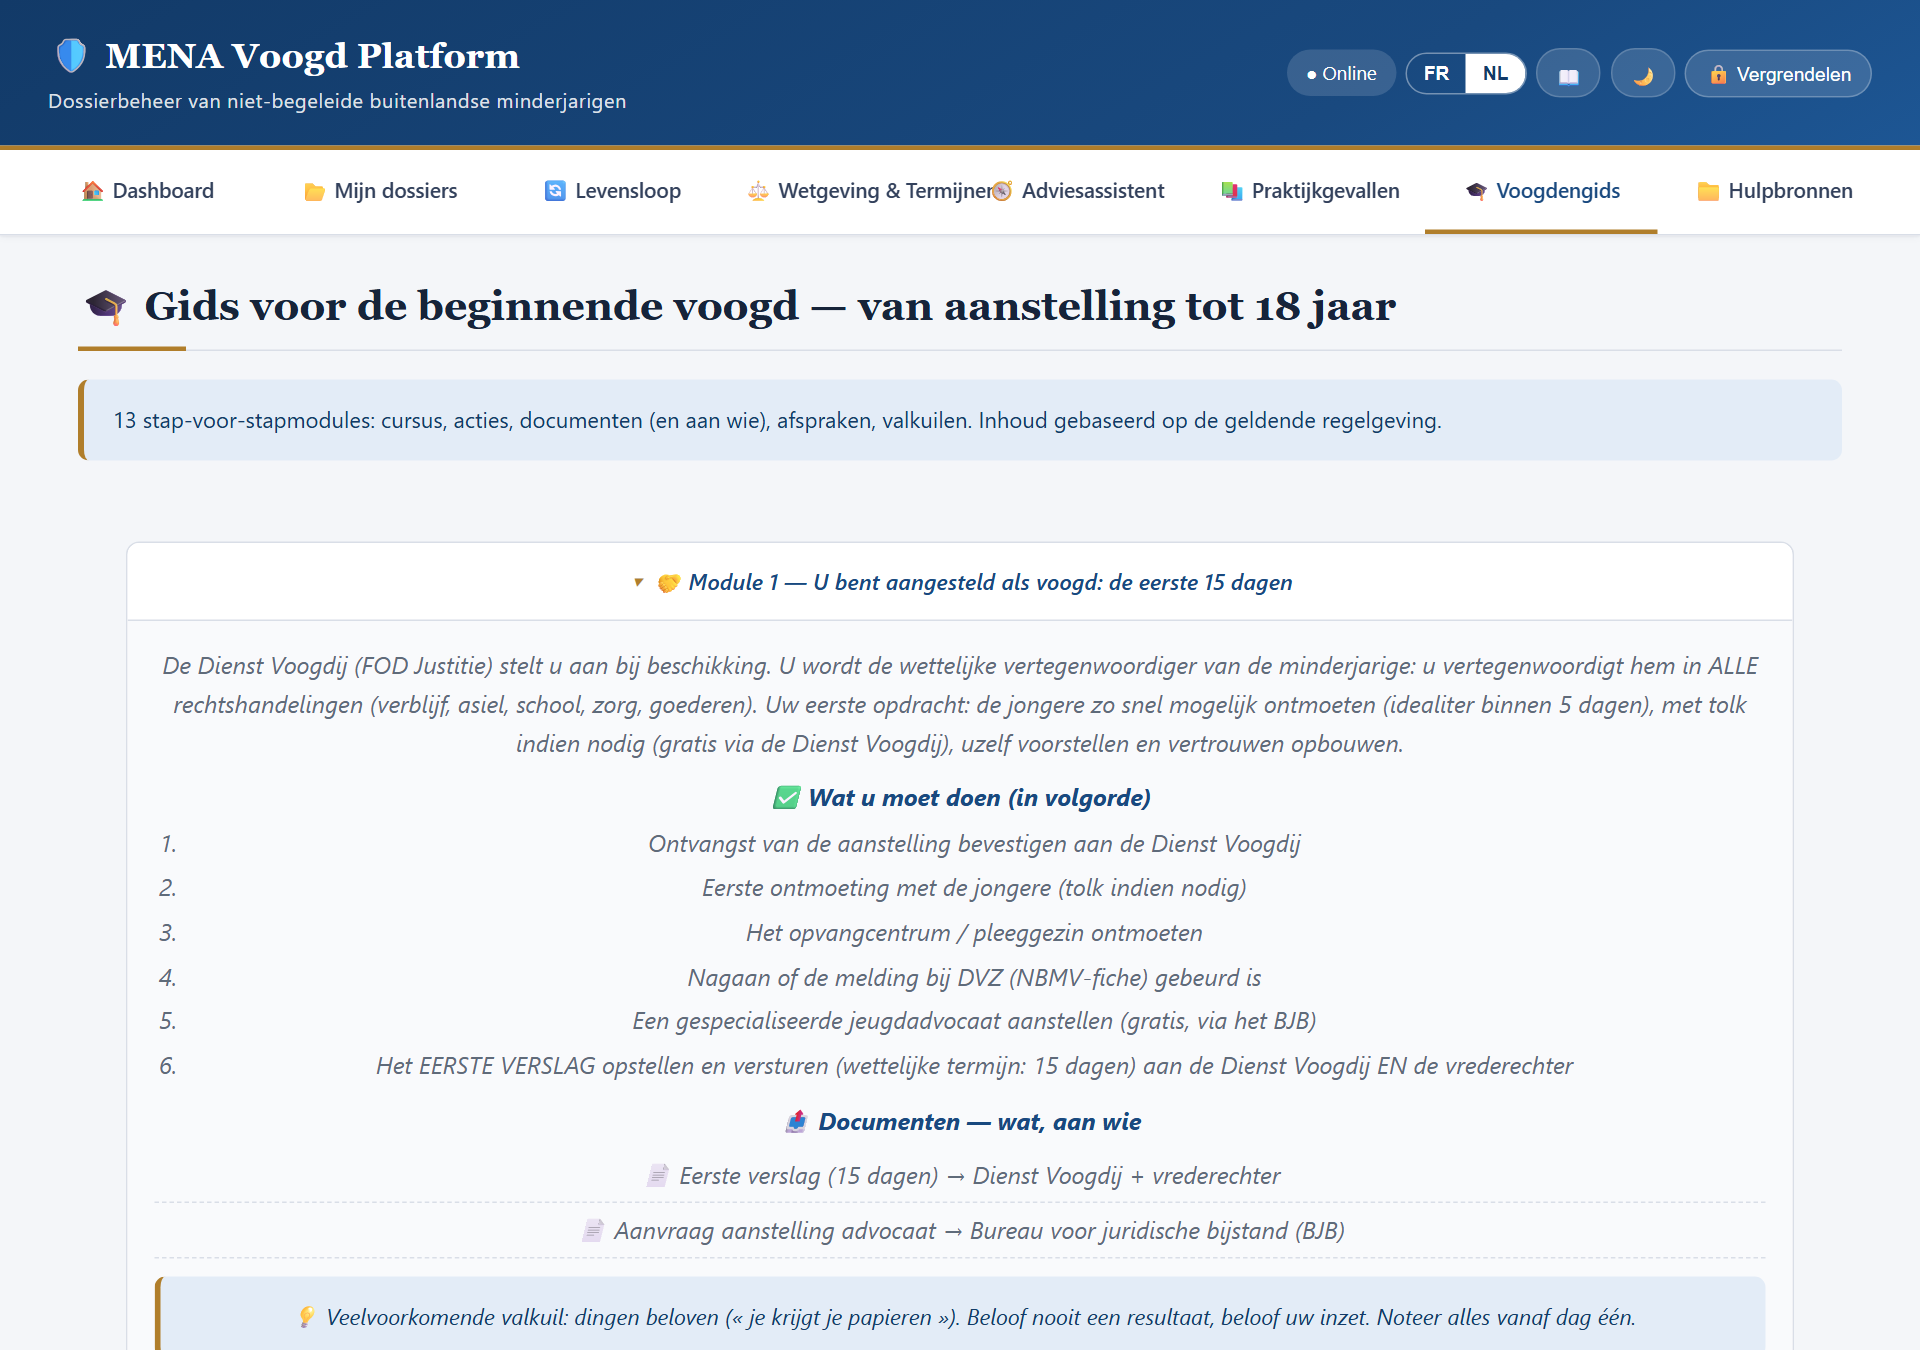Click the Dossierbeheer subtitle in header
1920x1350 pixels.
(x=337, y=101)
